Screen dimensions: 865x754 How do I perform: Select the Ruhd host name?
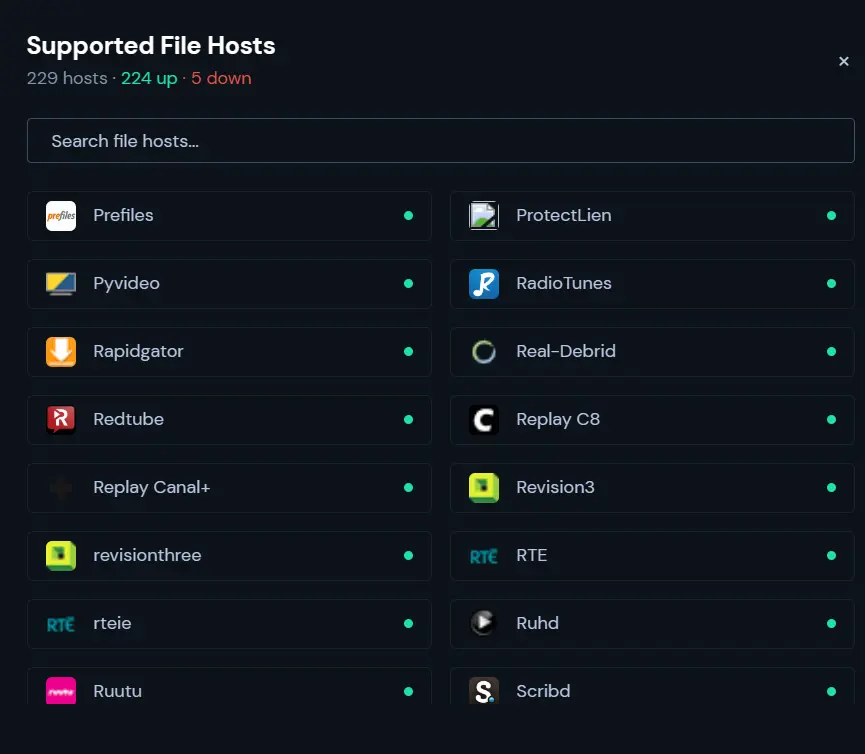tap(537, 623)
